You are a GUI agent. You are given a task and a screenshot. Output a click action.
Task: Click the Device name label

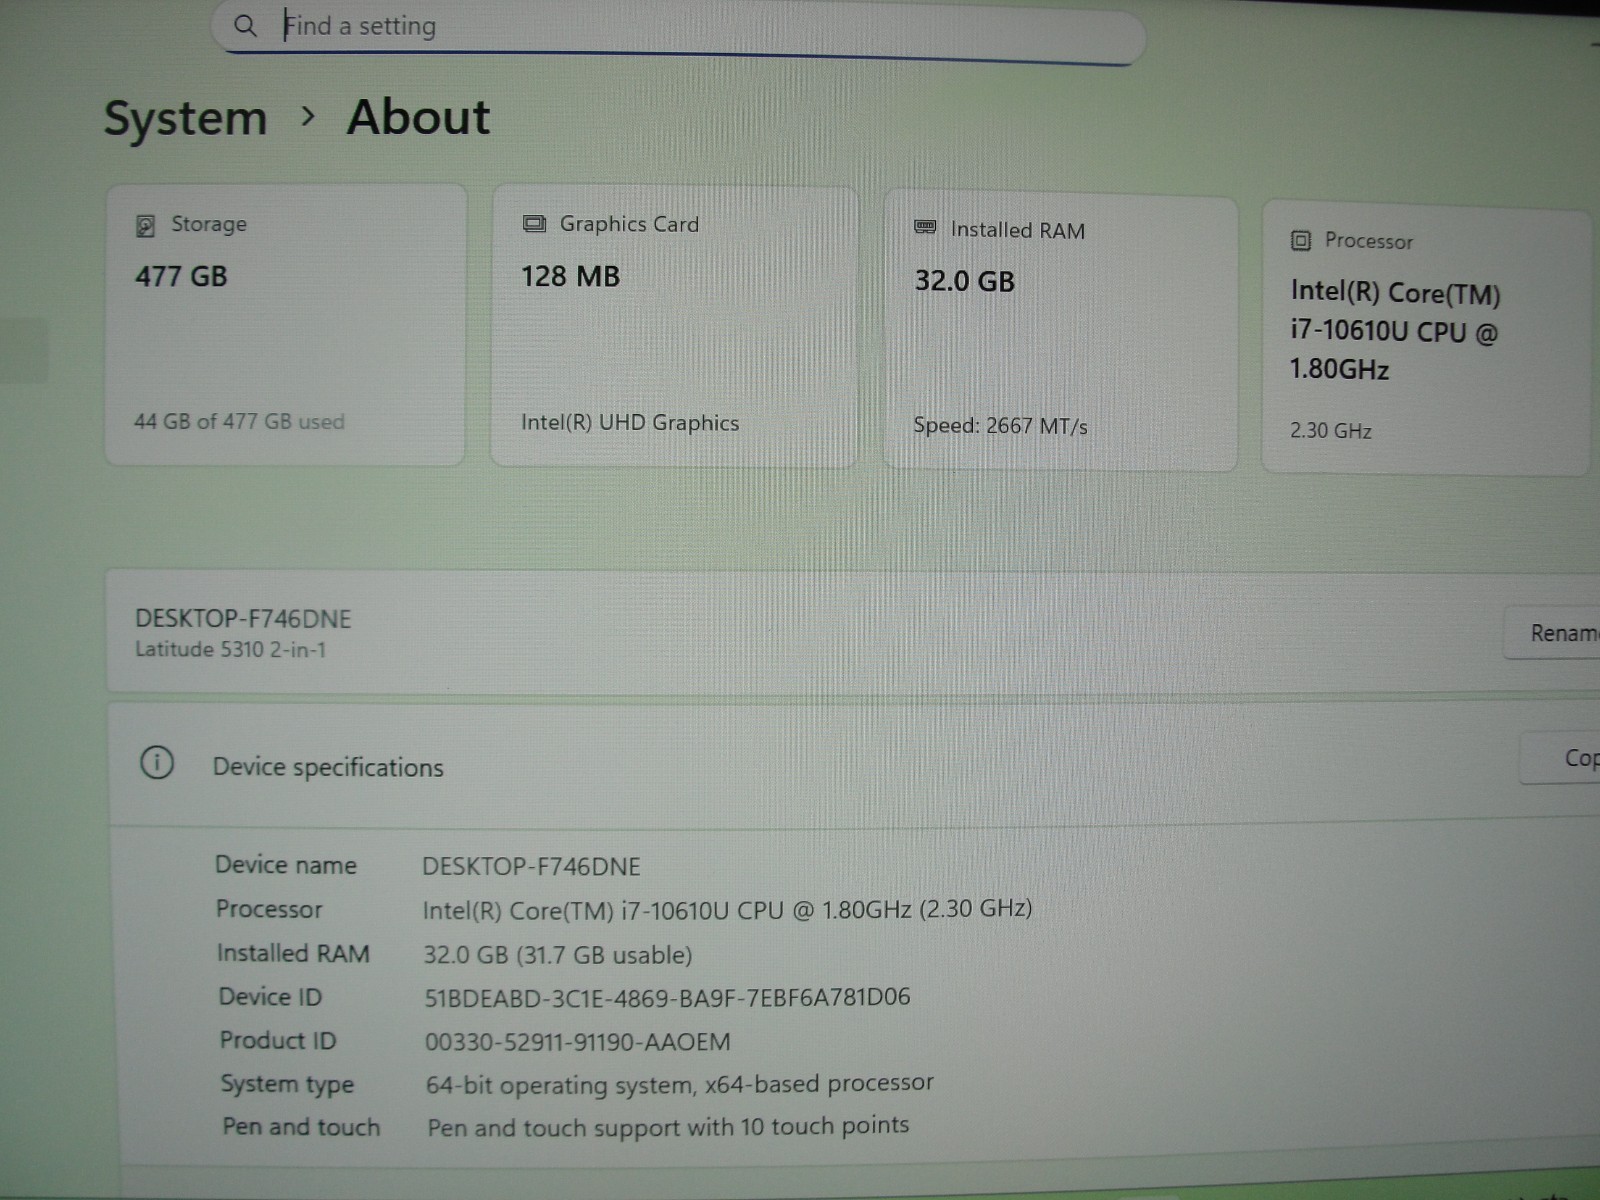pyautogui.click(x=286, y=866)
